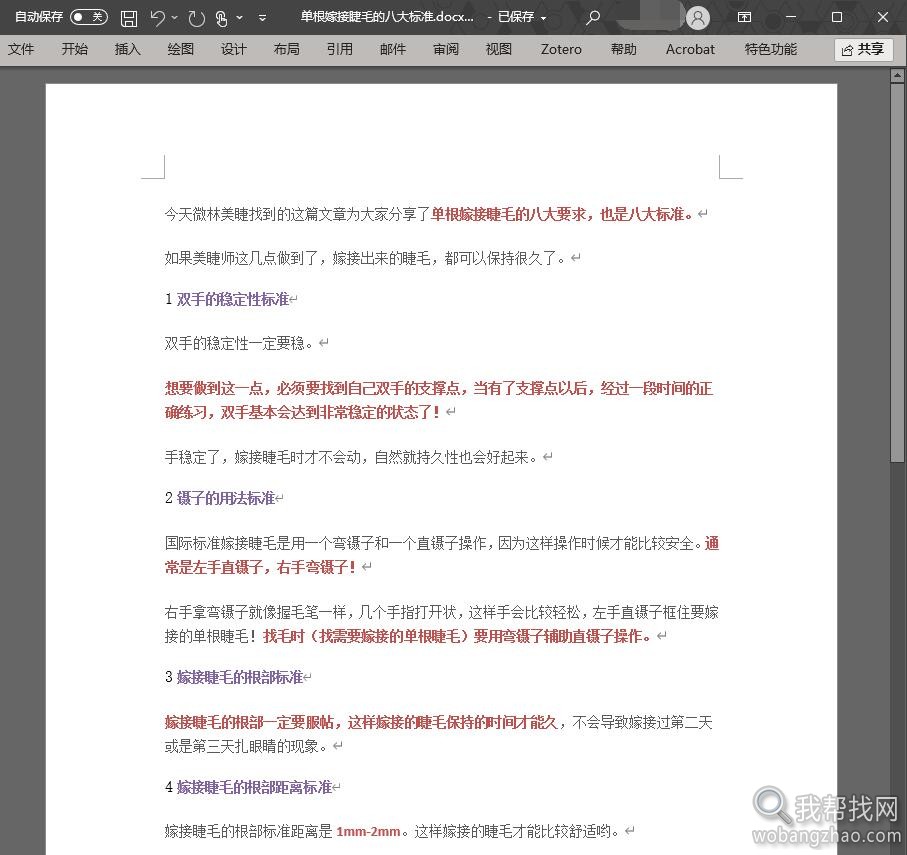907x855 pixels.
Task: Click red text 单根嫁接睫毛的八大要求
Action: pos(508,214)
